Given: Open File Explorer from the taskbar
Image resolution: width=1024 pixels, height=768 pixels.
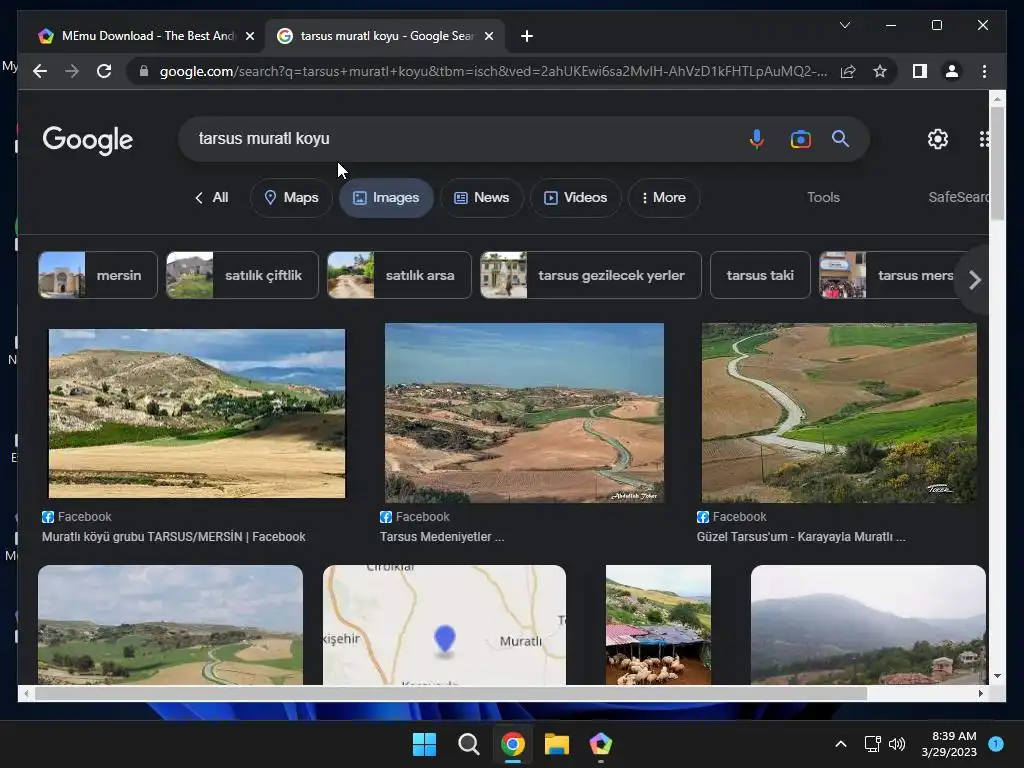Looking at the screenshot, I should [x=556, y=744].
